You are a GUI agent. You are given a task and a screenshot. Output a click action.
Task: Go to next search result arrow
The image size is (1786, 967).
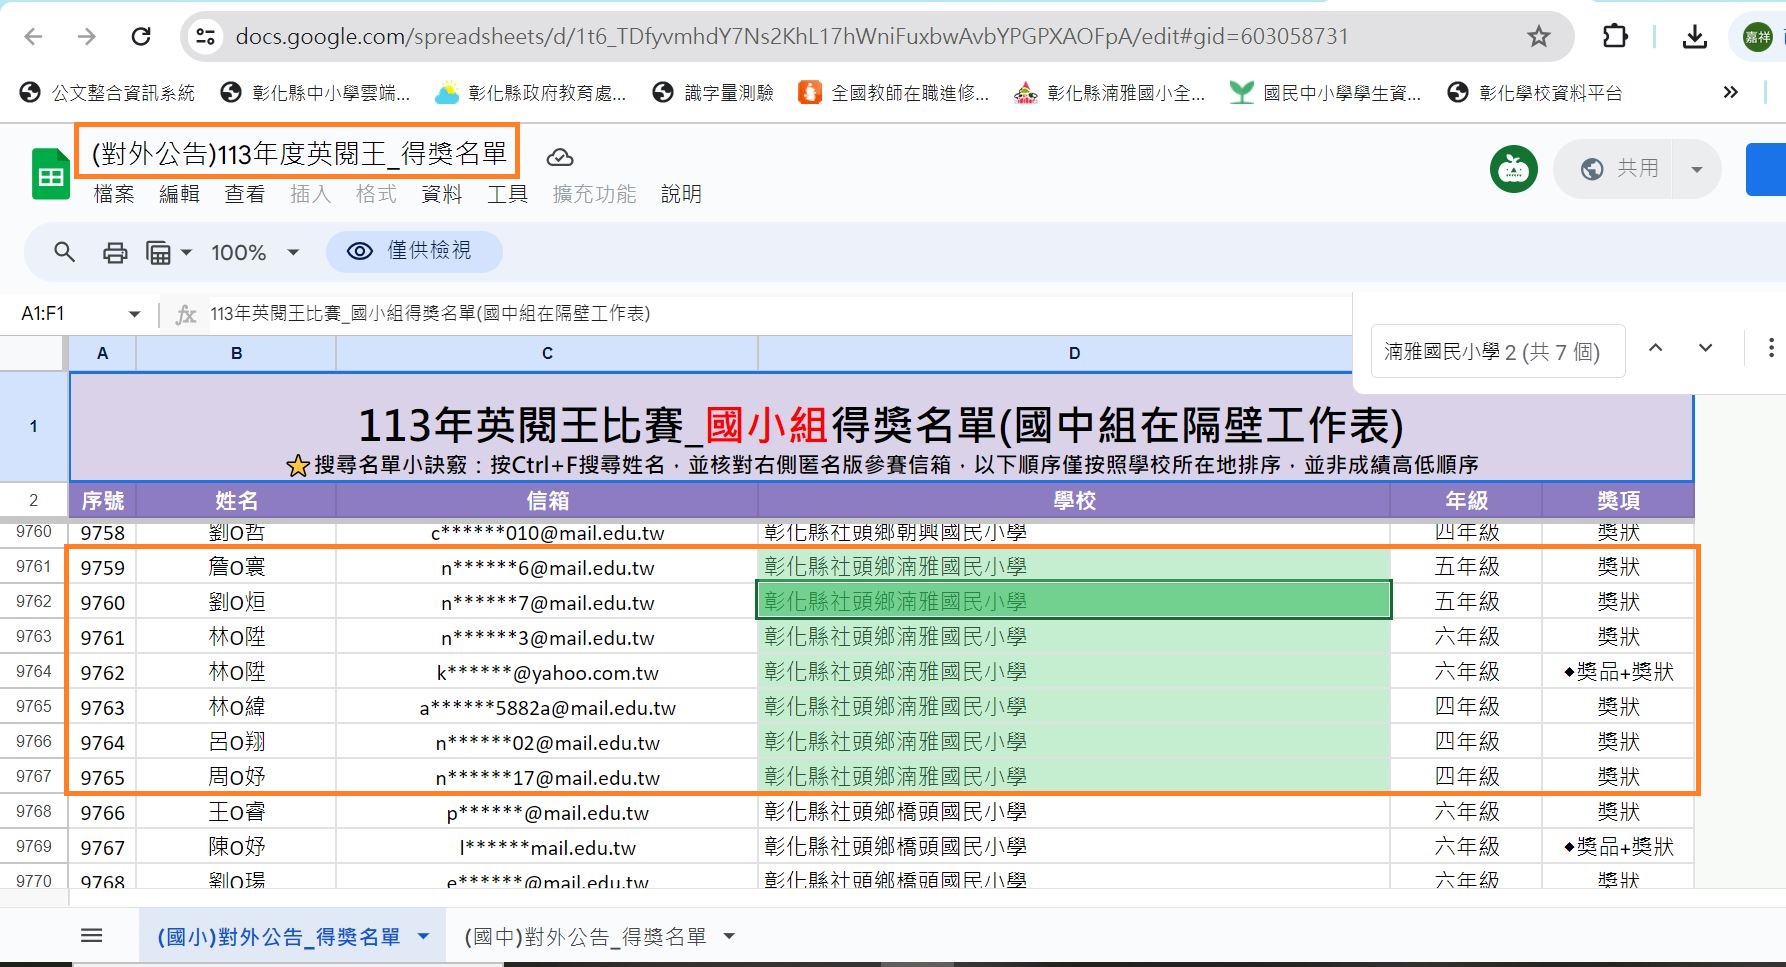pyautogui.click(x=1706, y=349)
